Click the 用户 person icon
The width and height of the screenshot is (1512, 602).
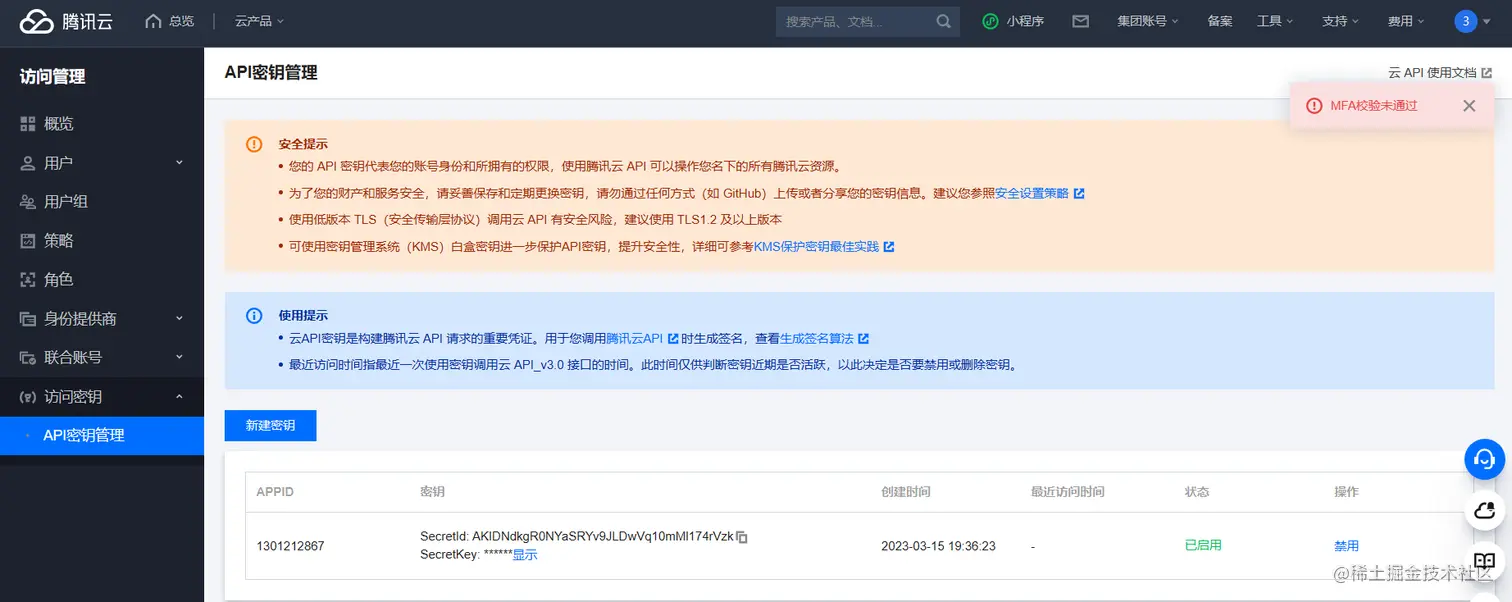point(27,163)
